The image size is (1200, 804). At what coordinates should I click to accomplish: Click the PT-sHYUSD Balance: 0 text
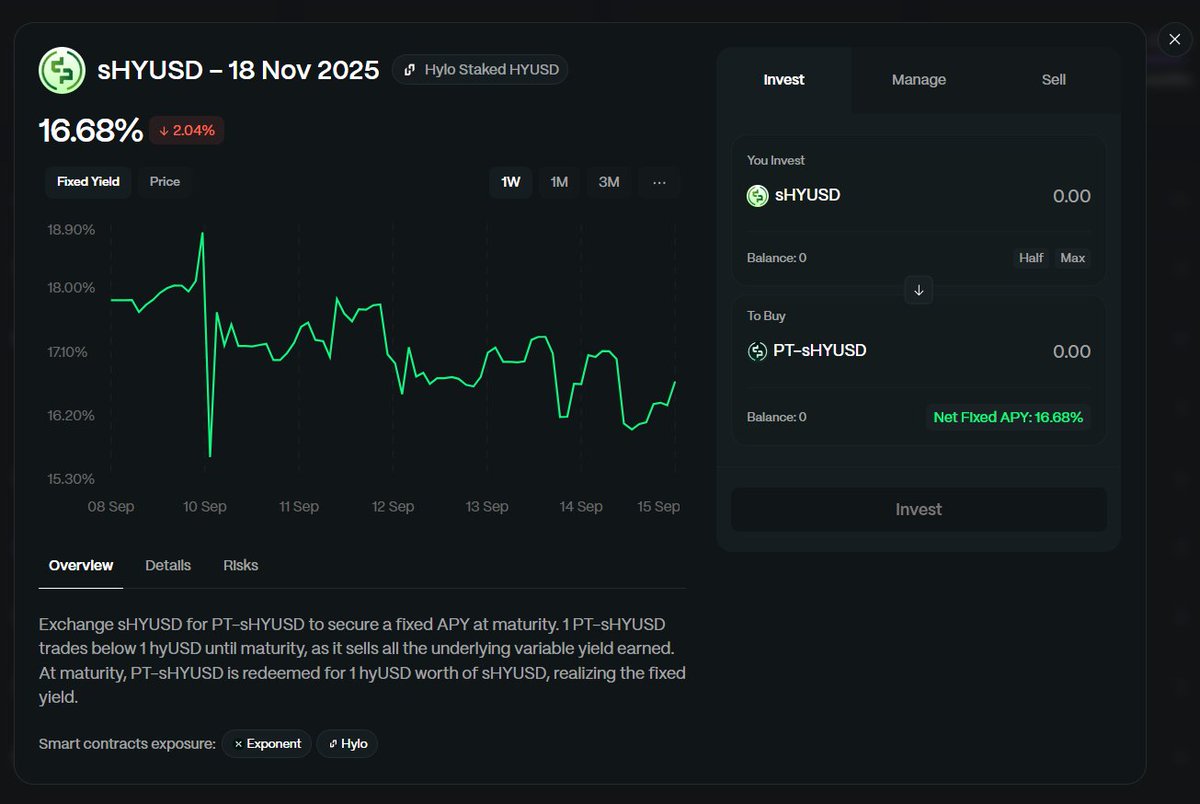pyautogui.click(x=777, y=417)
